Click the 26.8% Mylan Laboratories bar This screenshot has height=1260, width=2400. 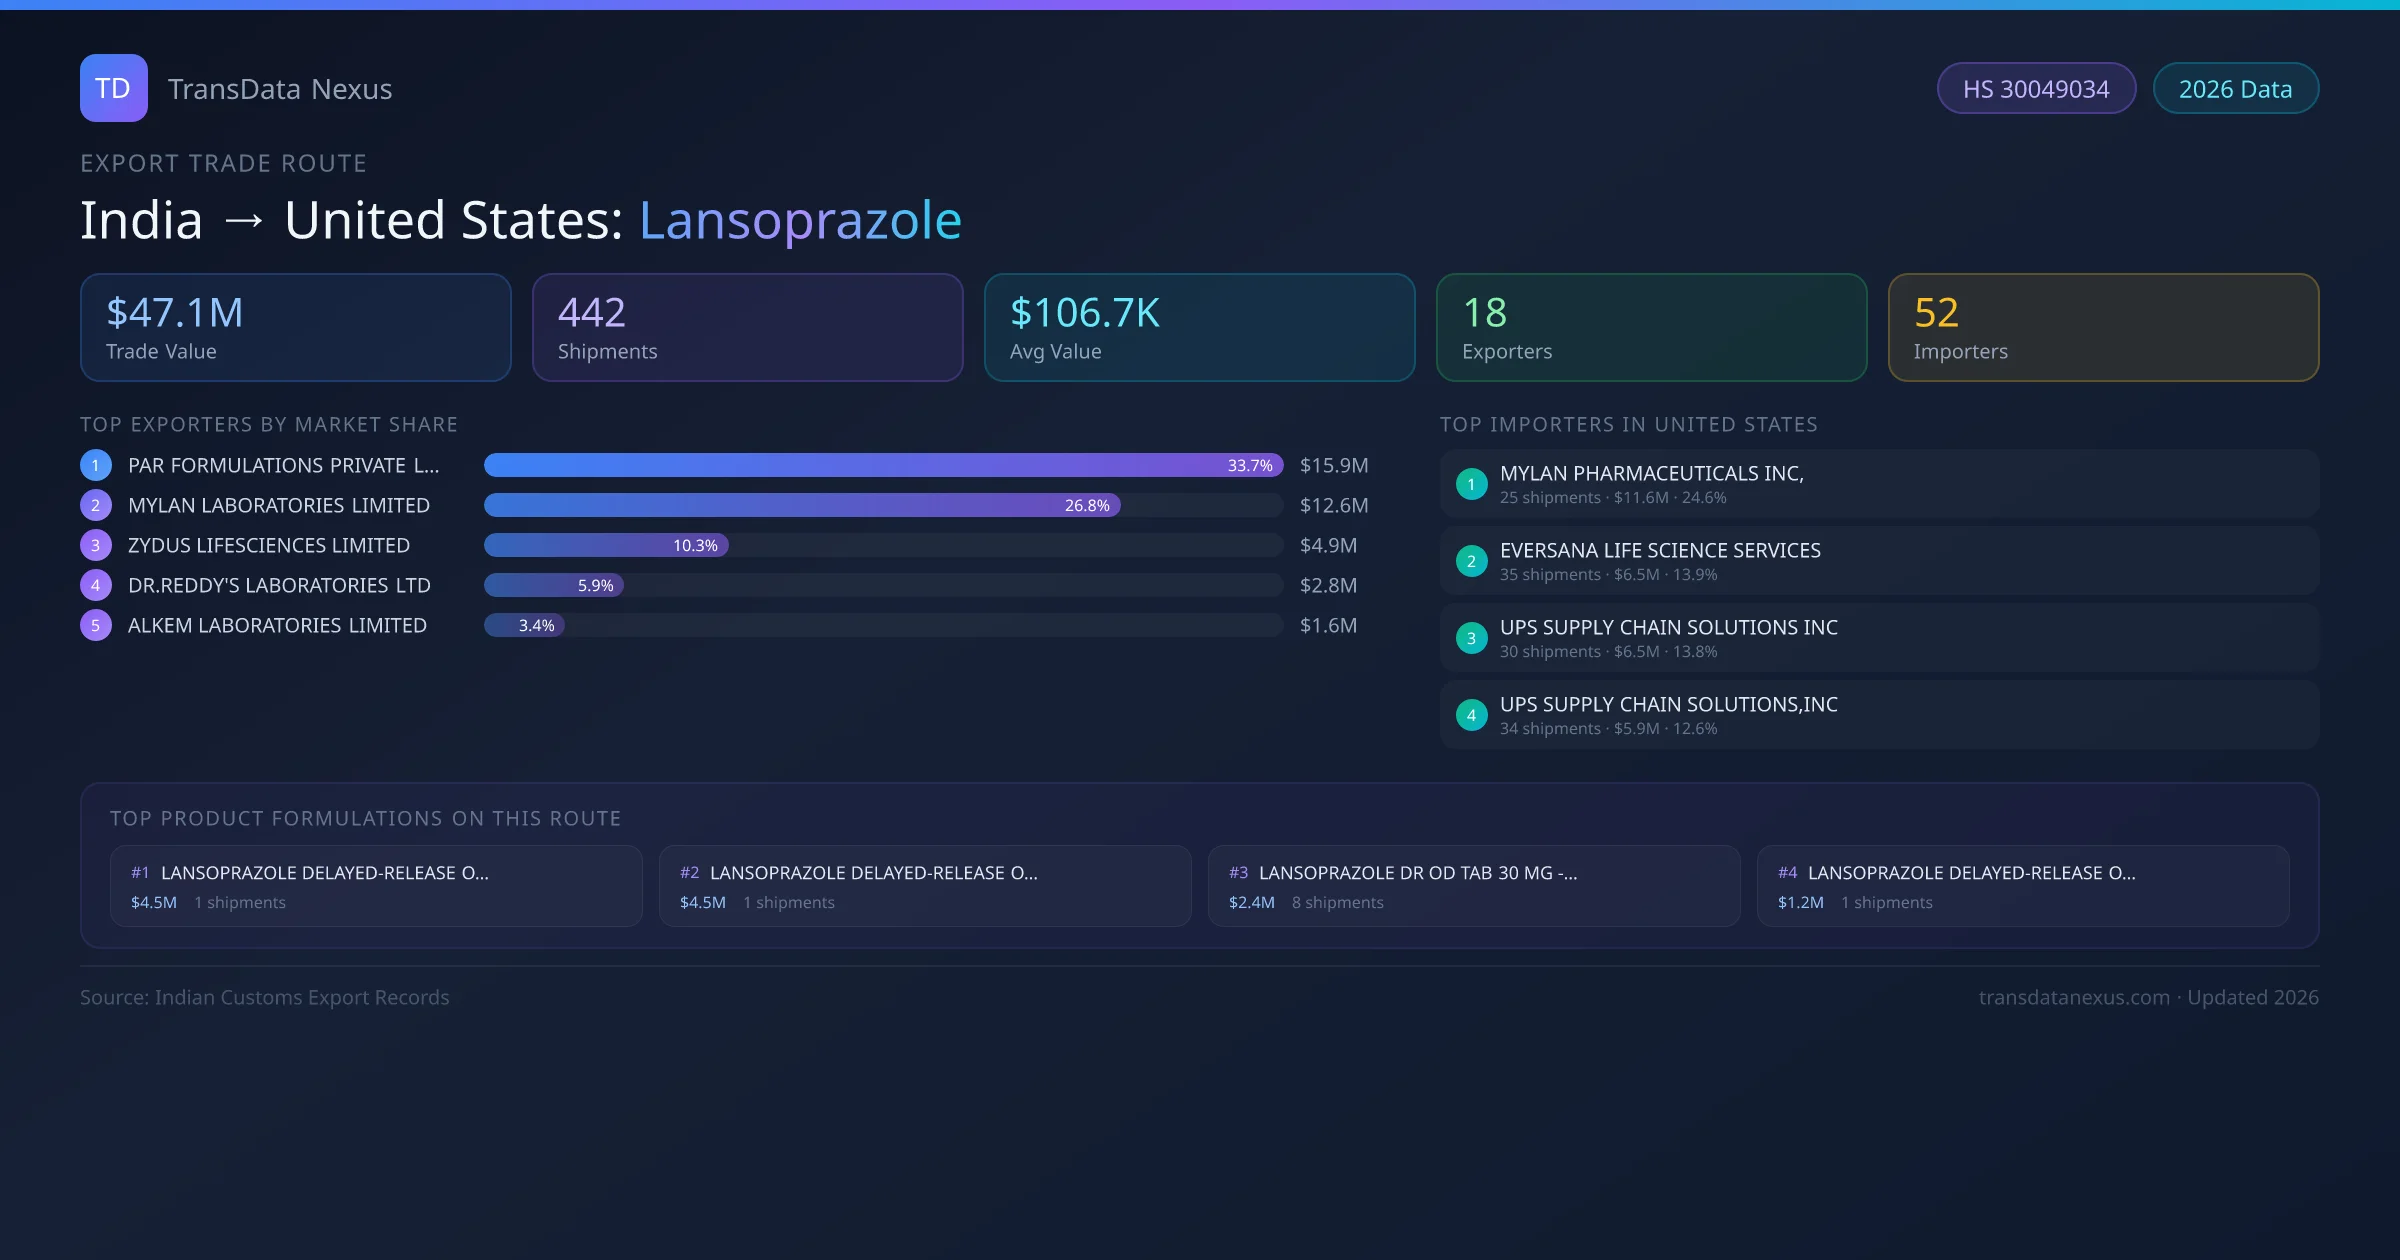coord(800,505)
